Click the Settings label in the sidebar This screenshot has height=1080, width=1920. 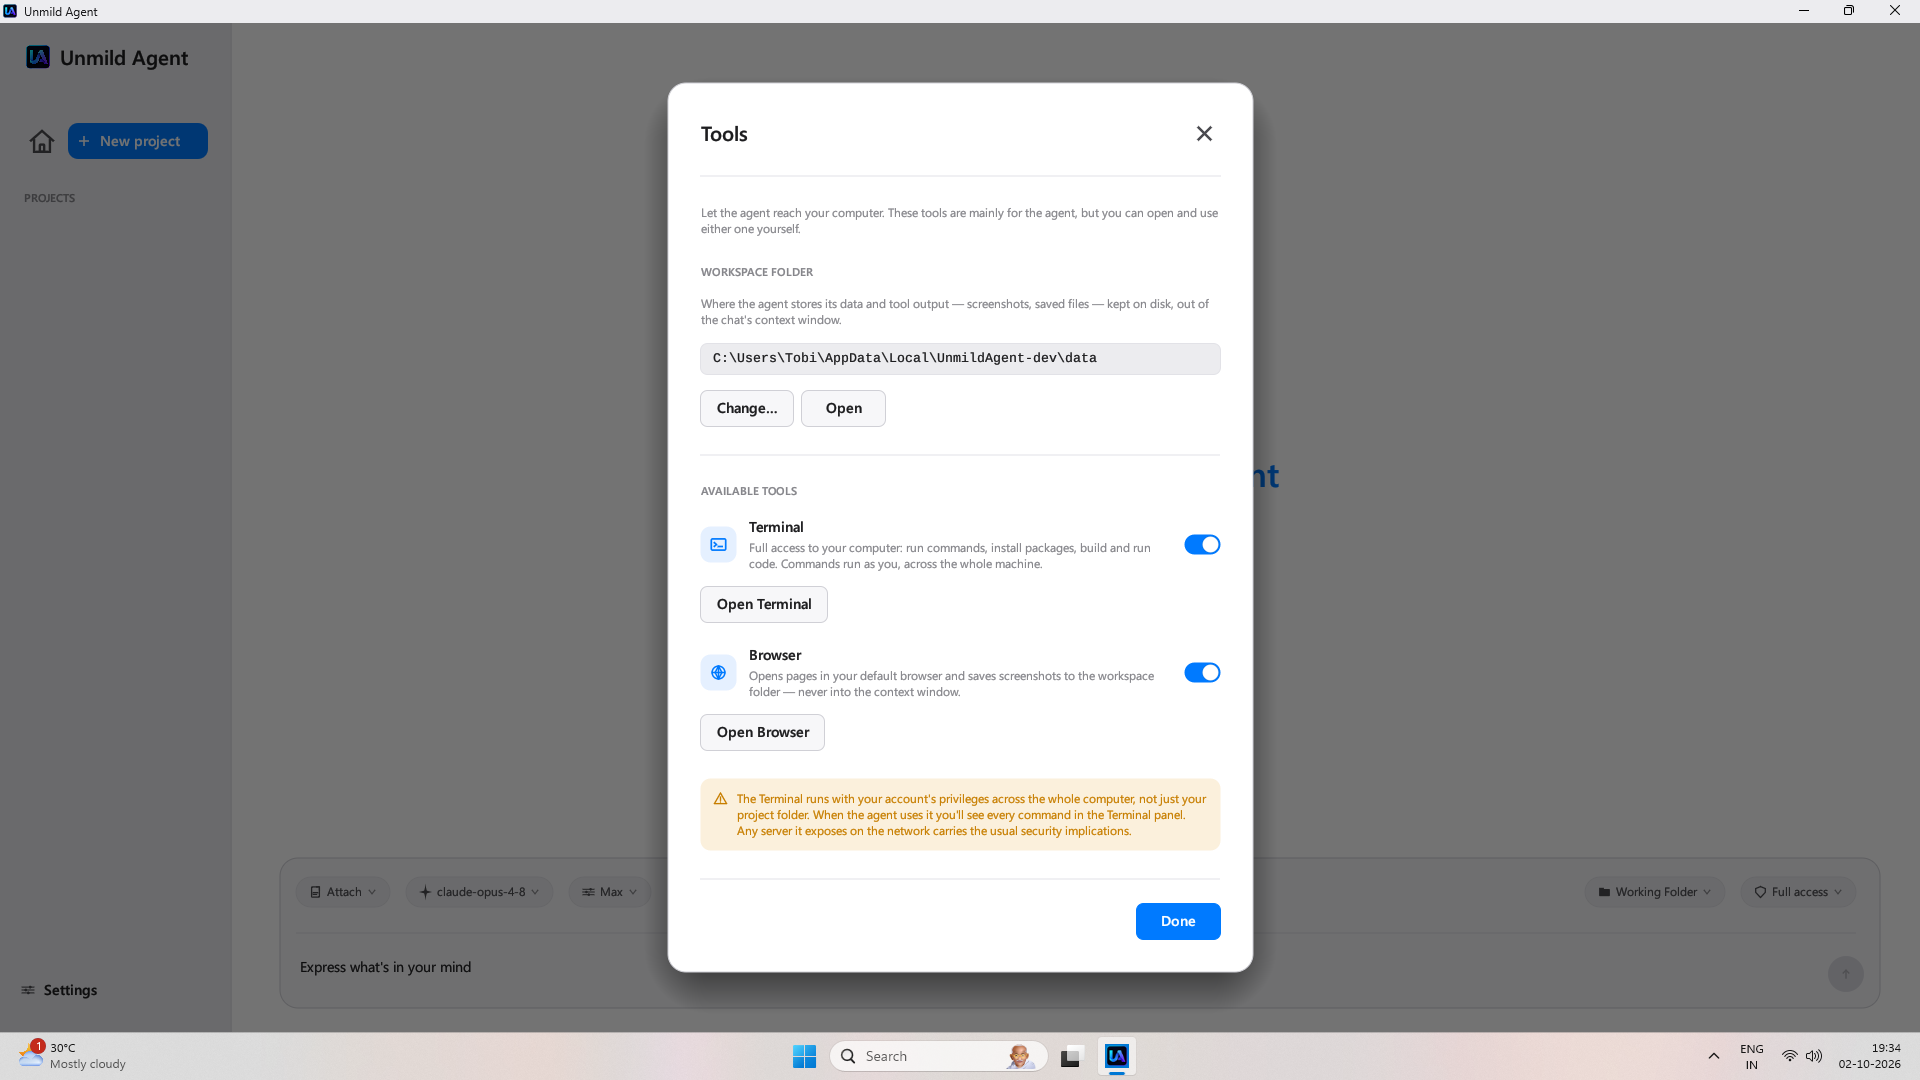[x=70, y=990]
